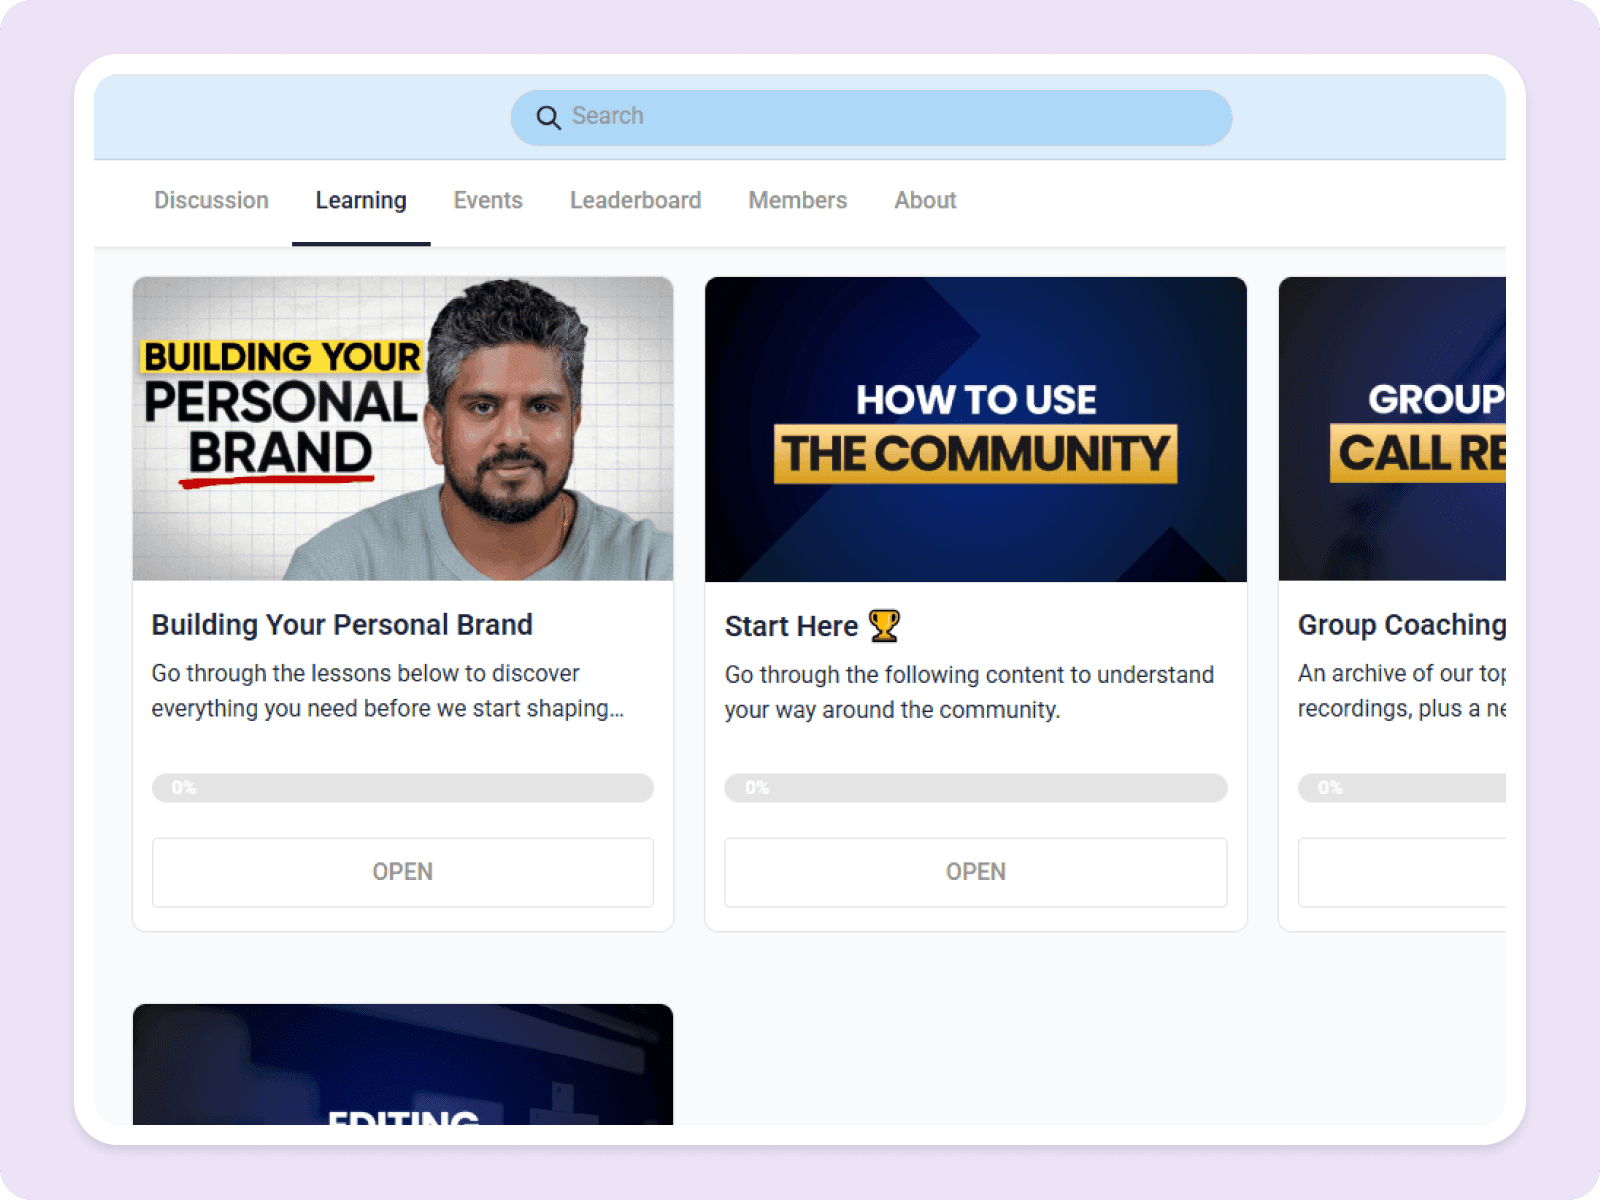The width and height of the screenshot is (1600, 1200).
Task: Click the Editing course thumbnail
Action: coord(403,1064)
